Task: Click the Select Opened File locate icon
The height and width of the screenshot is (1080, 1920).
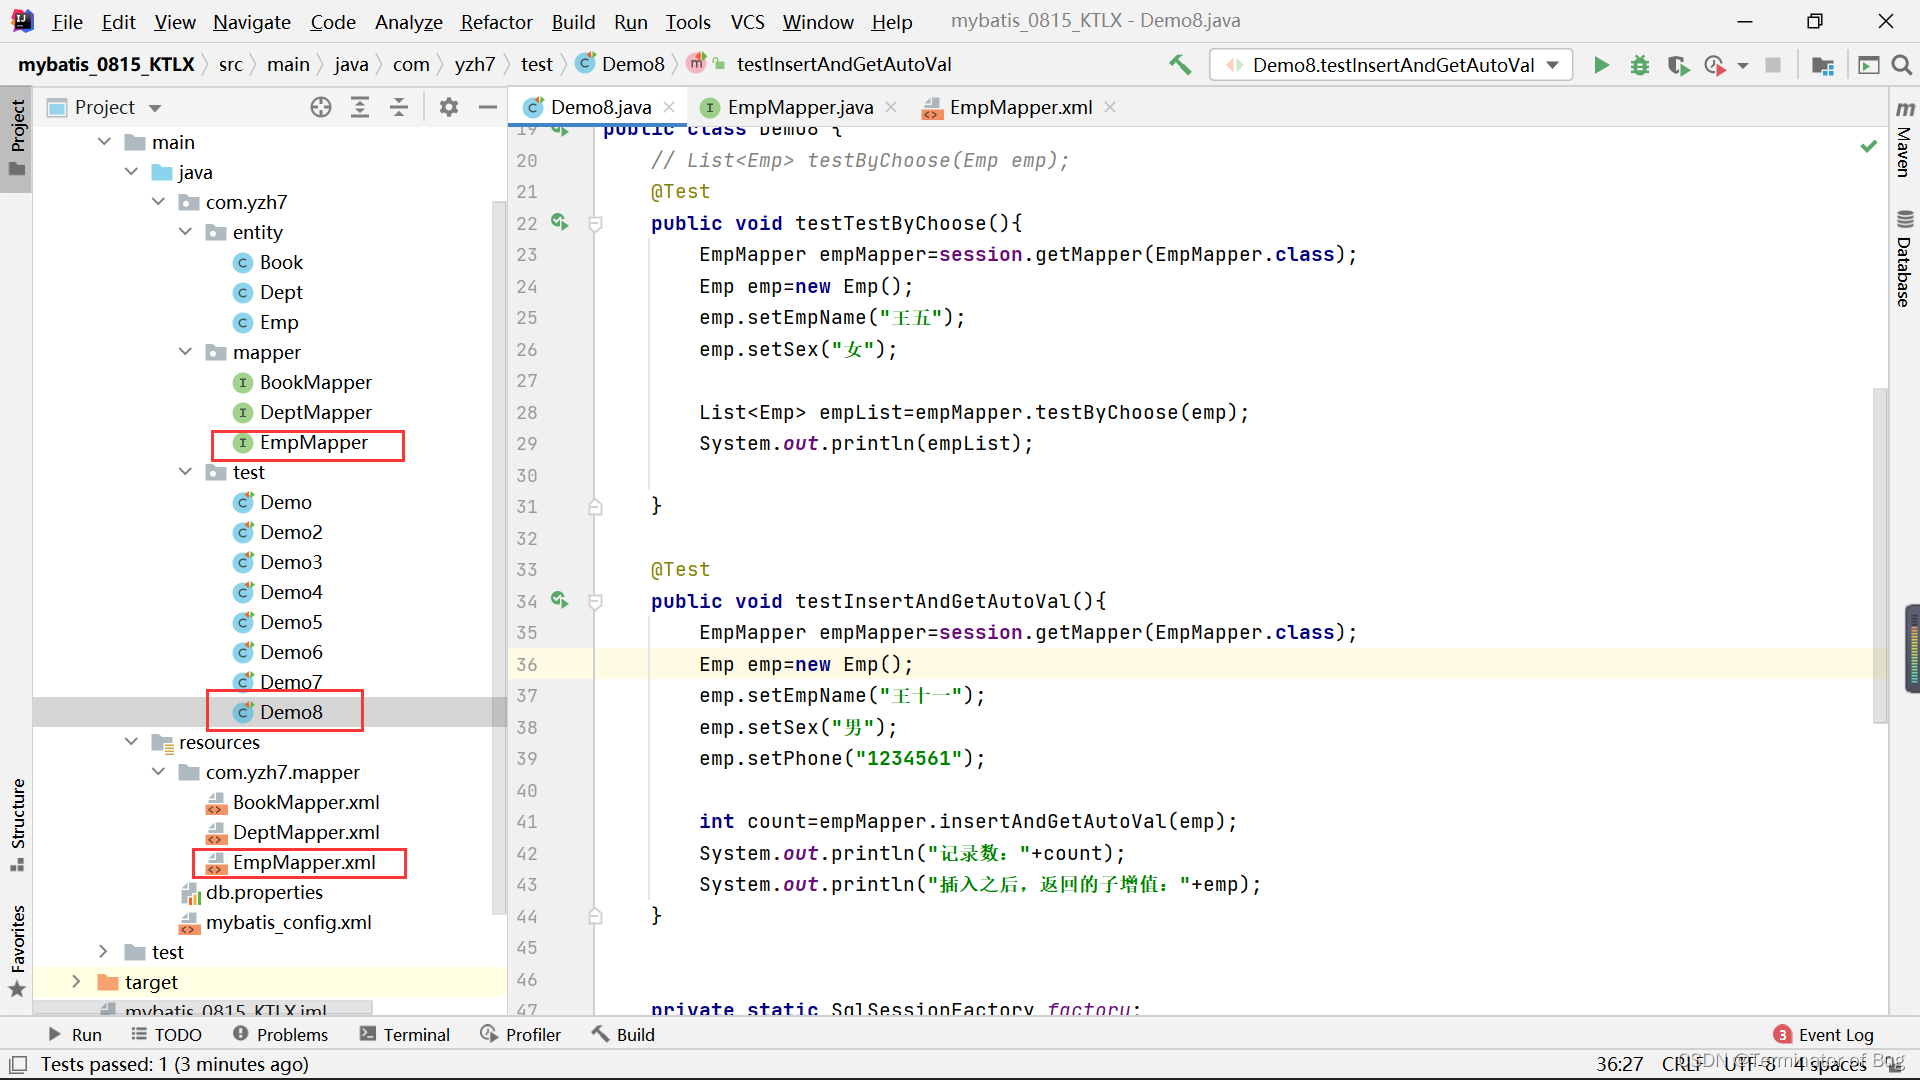Action: (x=320, y=107)
